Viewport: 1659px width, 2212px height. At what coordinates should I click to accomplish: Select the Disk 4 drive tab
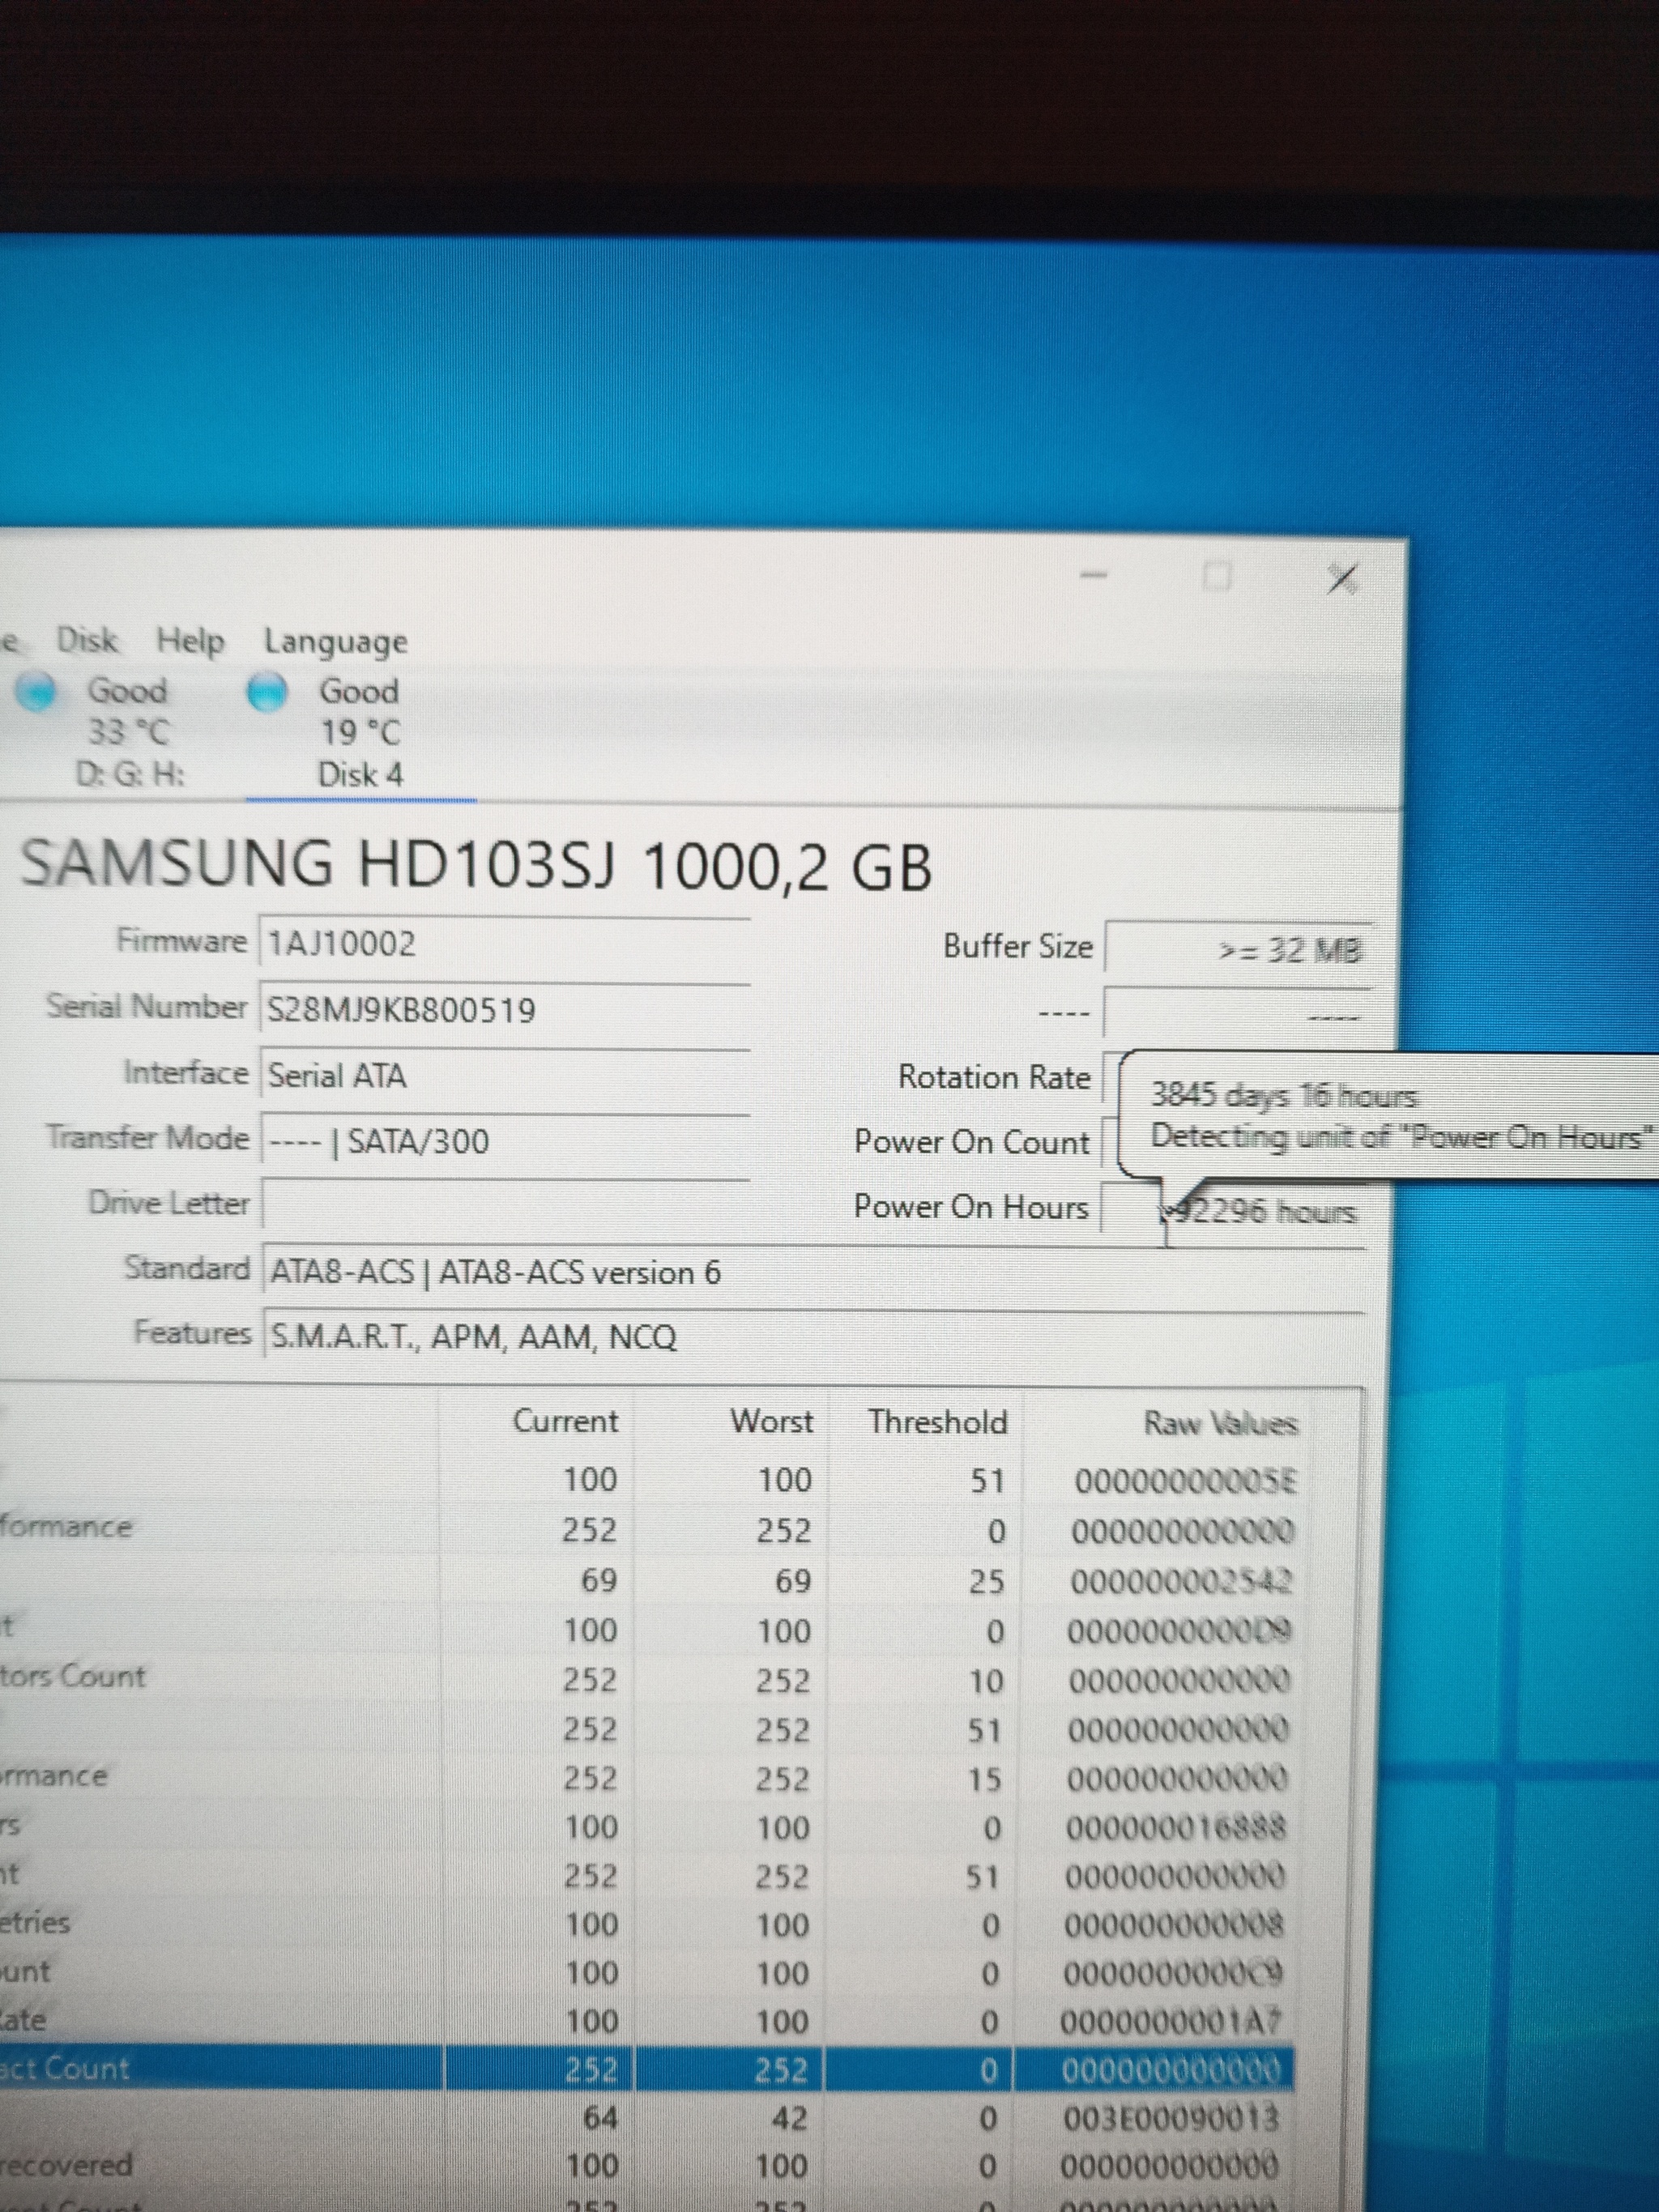click(360, 733)
